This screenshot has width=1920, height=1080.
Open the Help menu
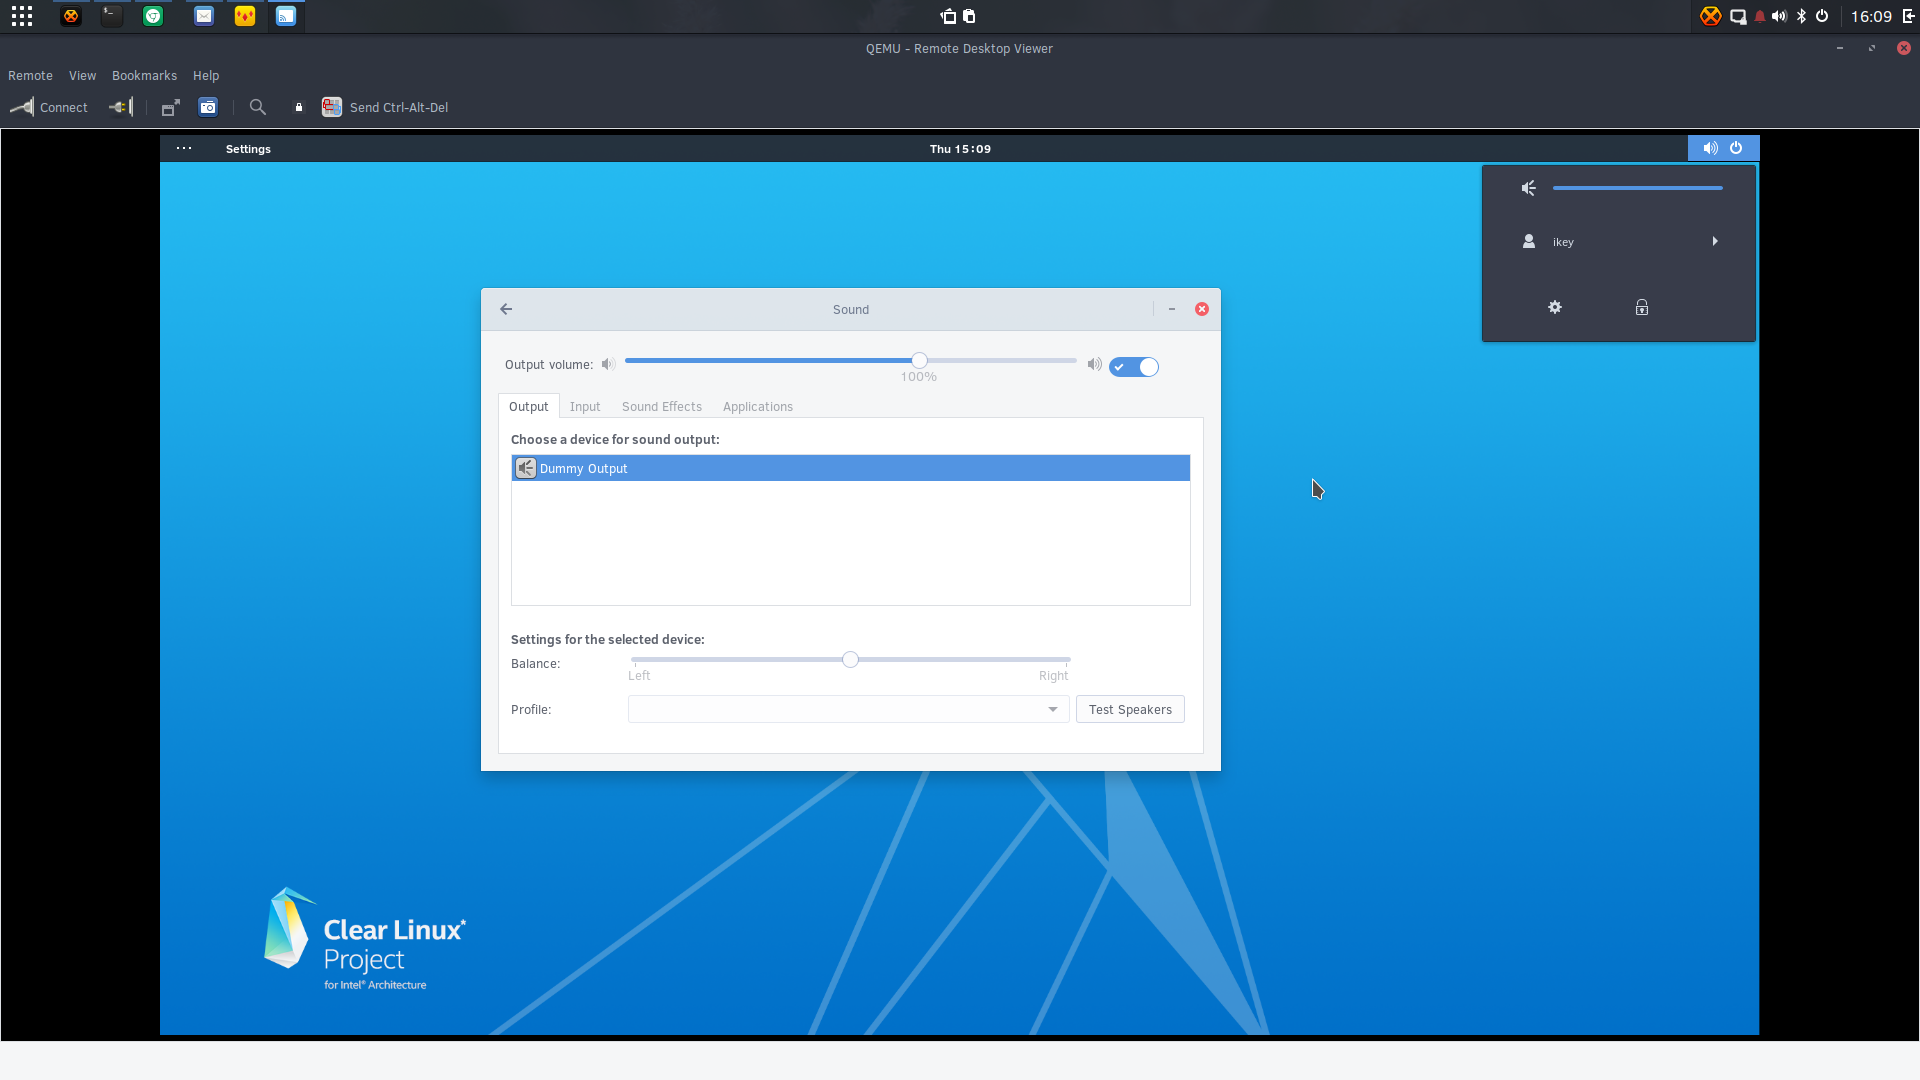tap(206, 76)
